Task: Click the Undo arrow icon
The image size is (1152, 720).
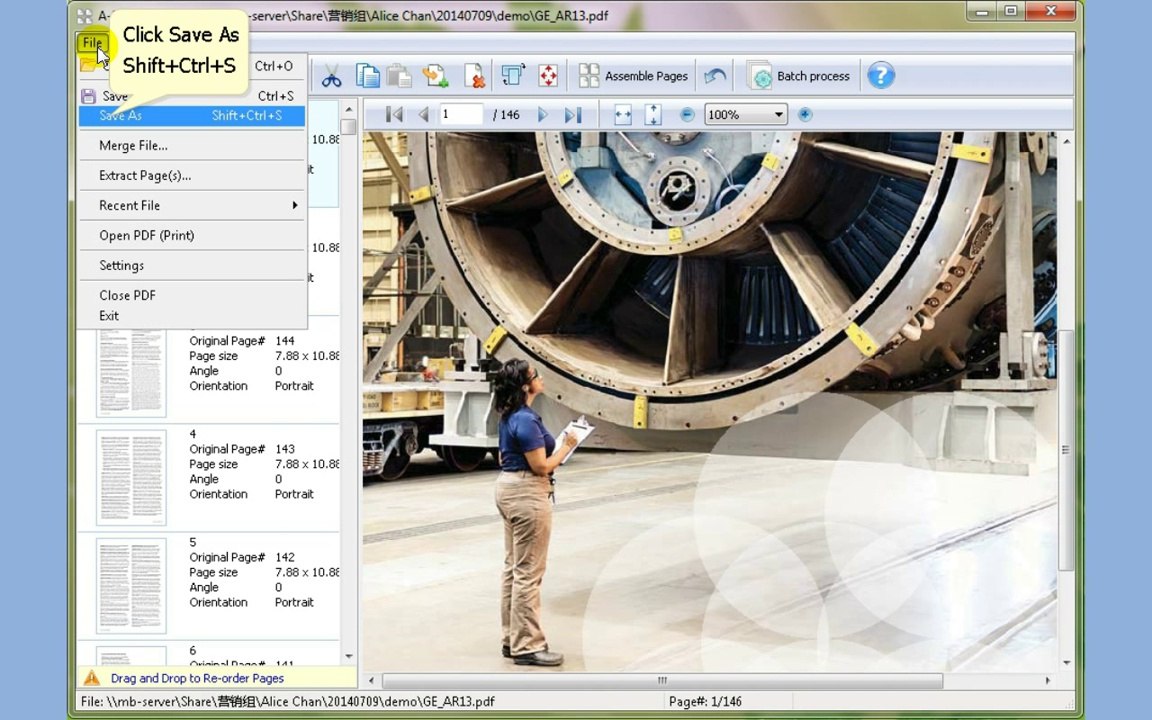Action: click(x=715, y=76)
